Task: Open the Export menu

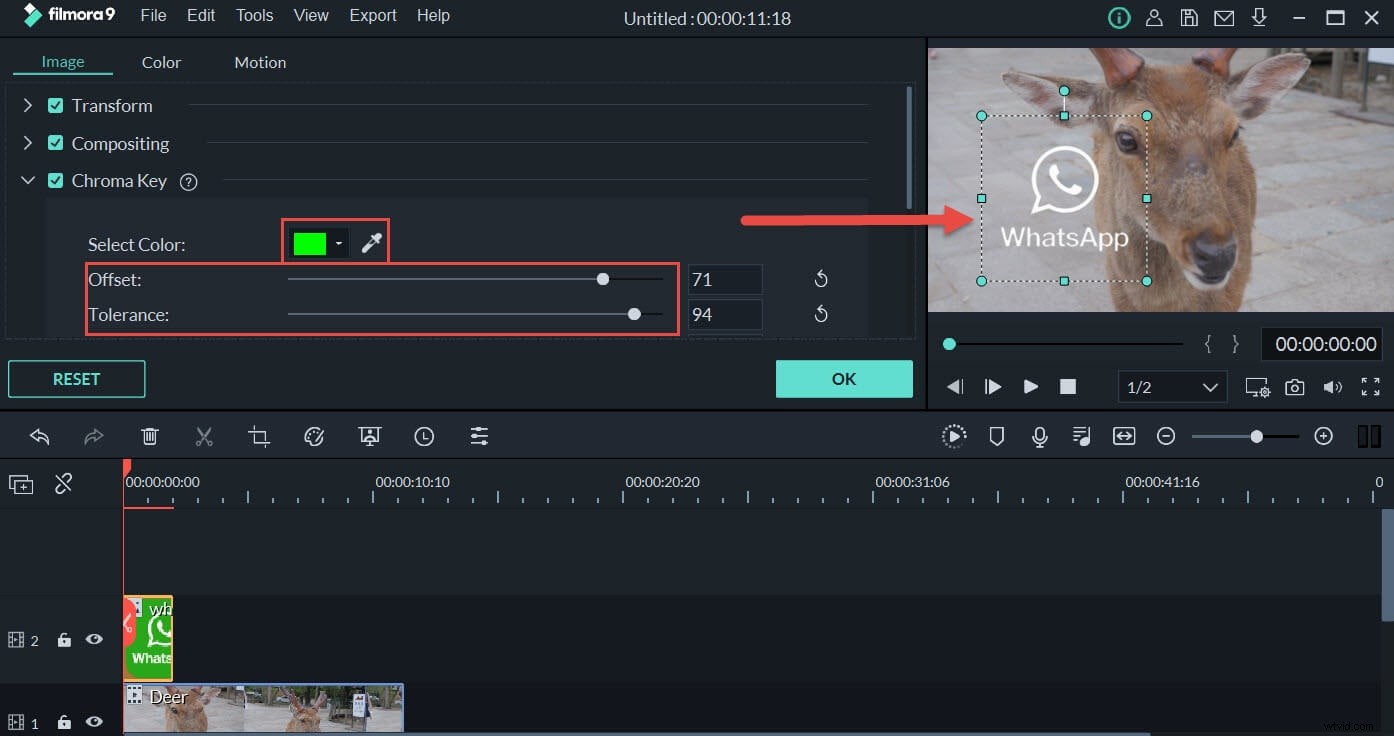Action: tap(372, 15)
